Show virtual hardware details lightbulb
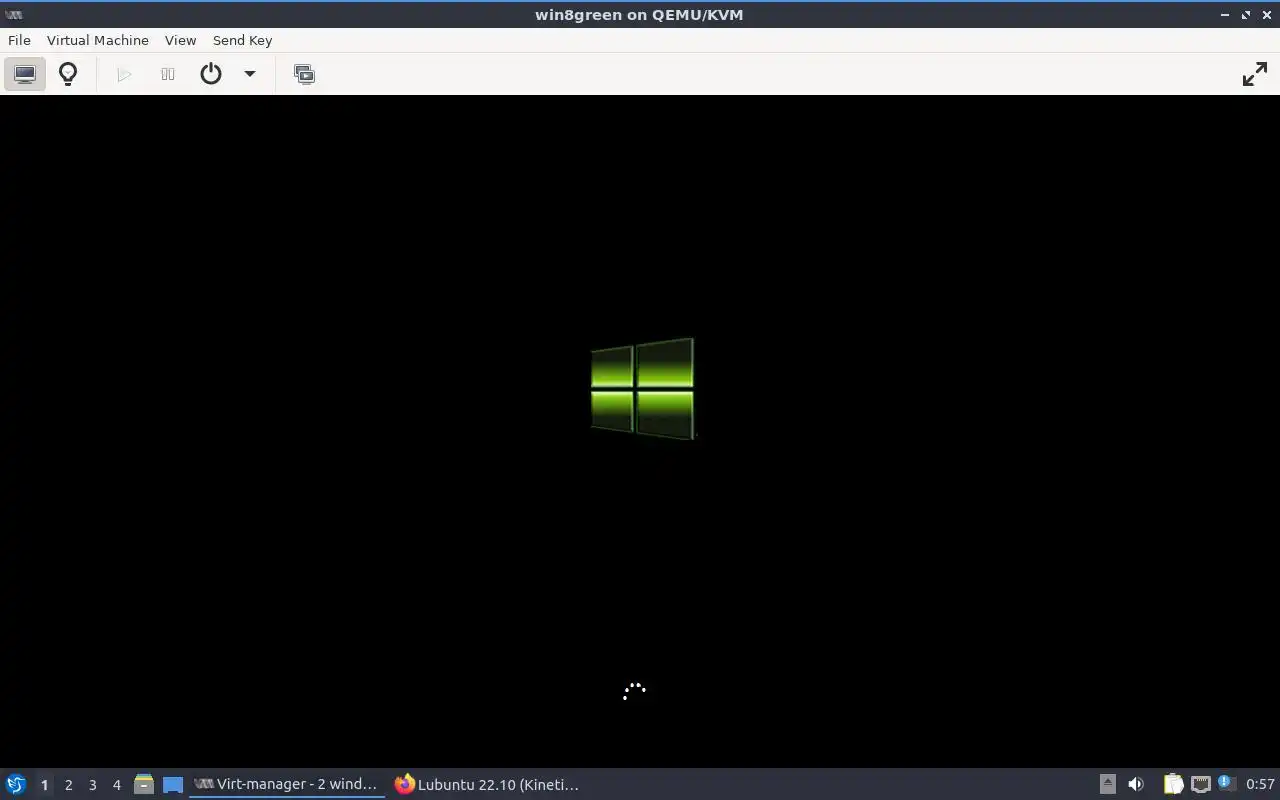Image resolution: width=1280 pixels, height=800 pixels. click(x=68, y=74)
